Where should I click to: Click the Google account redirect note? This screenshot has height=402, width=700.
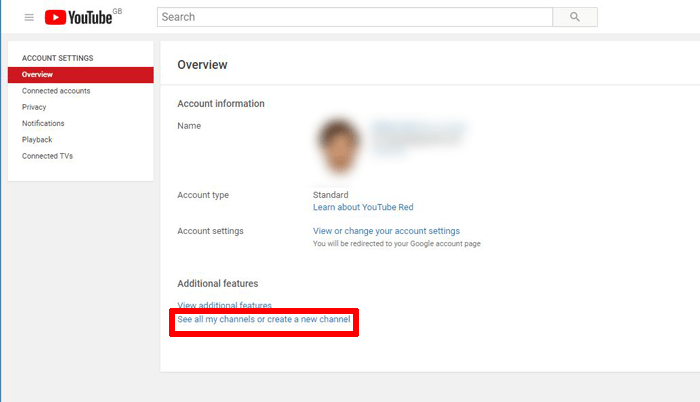(397, 243)
